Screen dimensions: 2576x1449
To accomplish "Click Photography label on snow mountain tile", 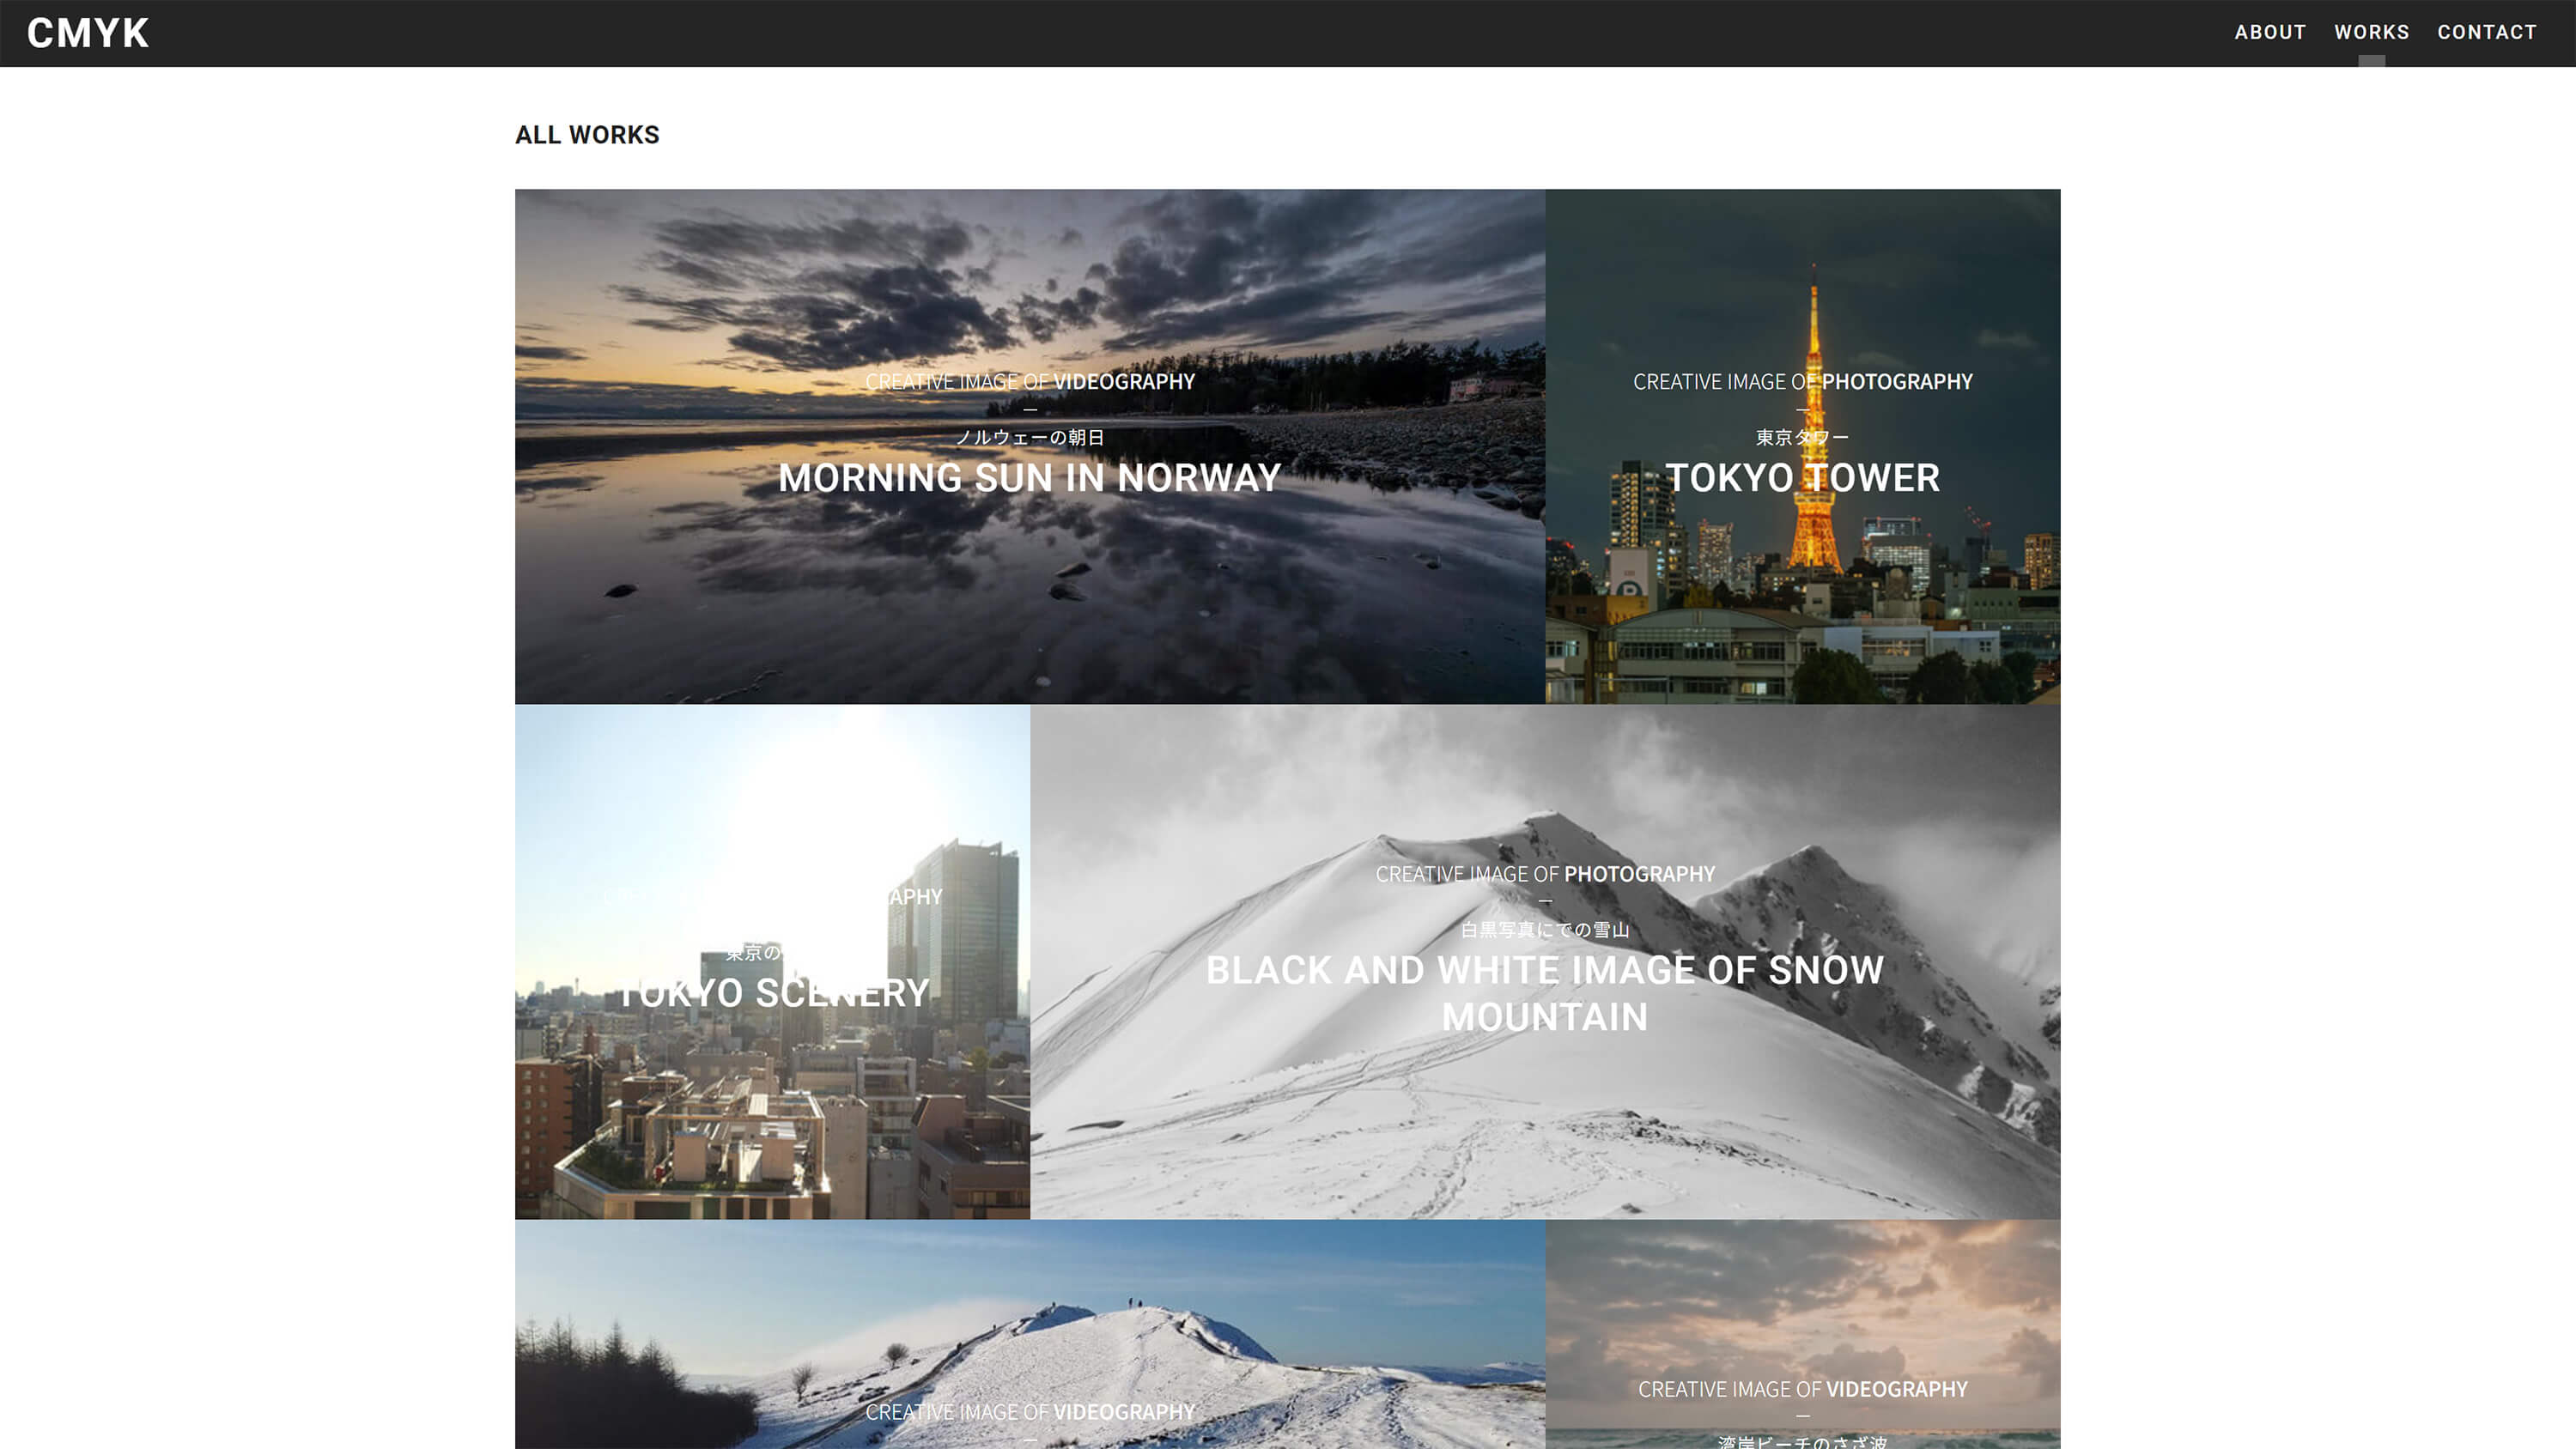I will tap(1638, 874).
